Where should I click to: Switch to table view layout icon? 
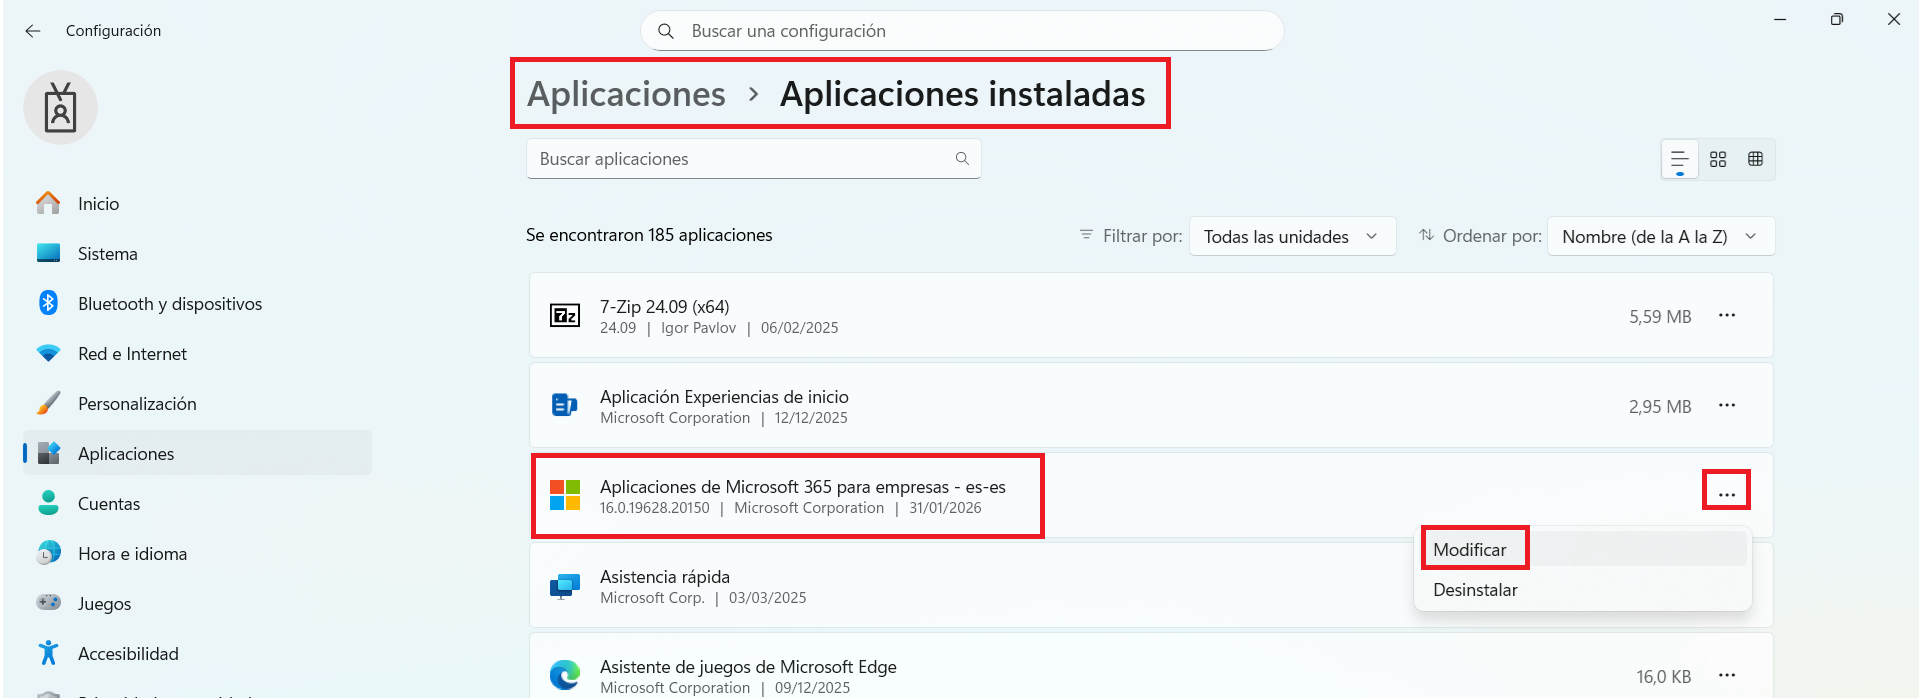click(1755, 159)
